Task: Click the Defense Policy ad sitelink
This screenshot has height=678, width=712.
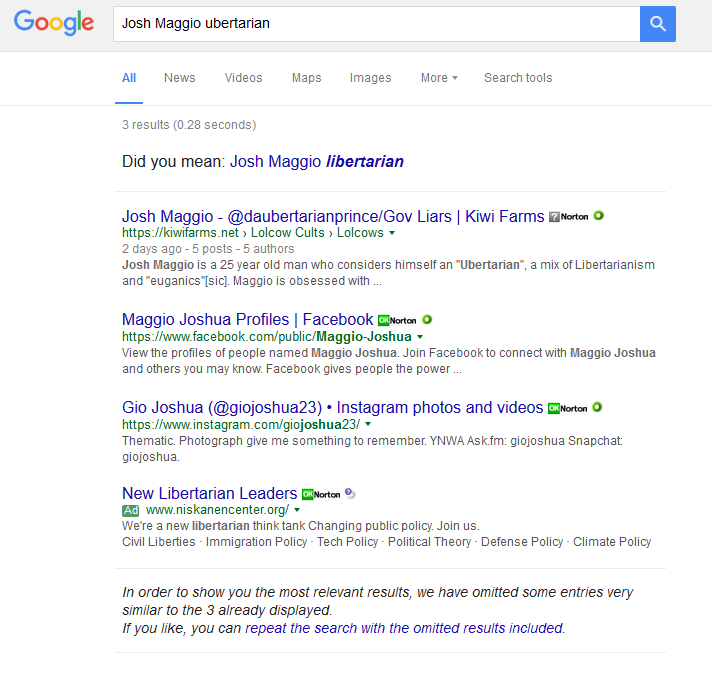Action: click(522, 542)
